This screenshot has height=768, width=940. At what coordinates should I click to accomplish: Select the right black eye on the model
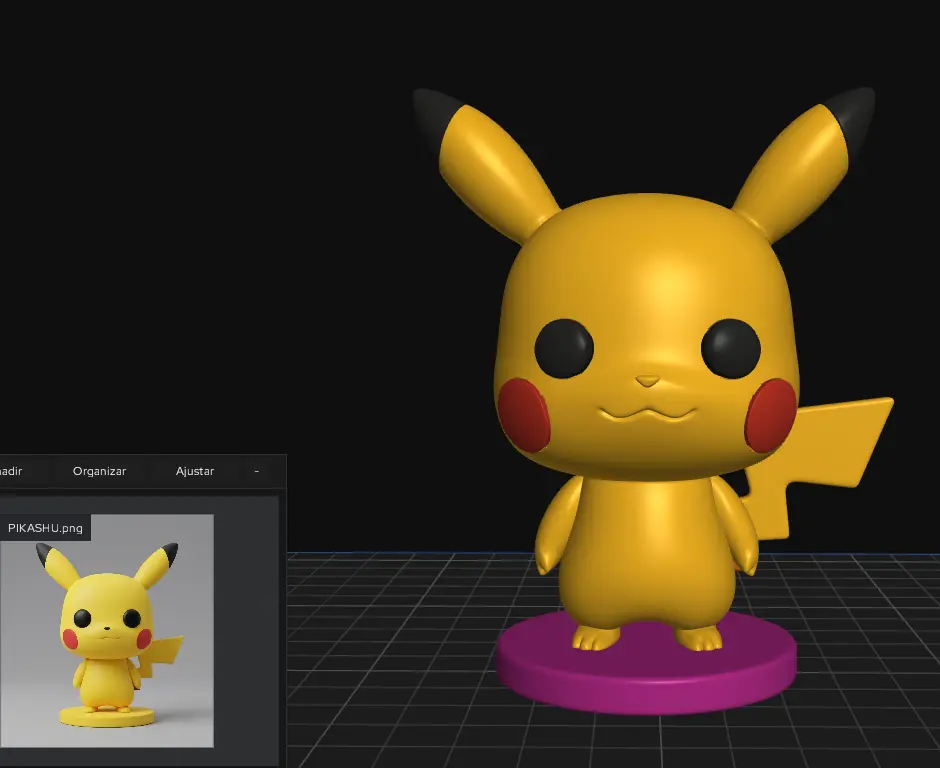[x=730, y=348]
